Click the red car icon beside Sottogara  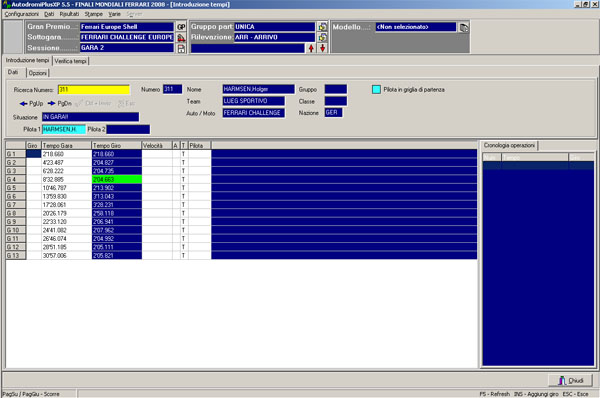pos(181,38)
